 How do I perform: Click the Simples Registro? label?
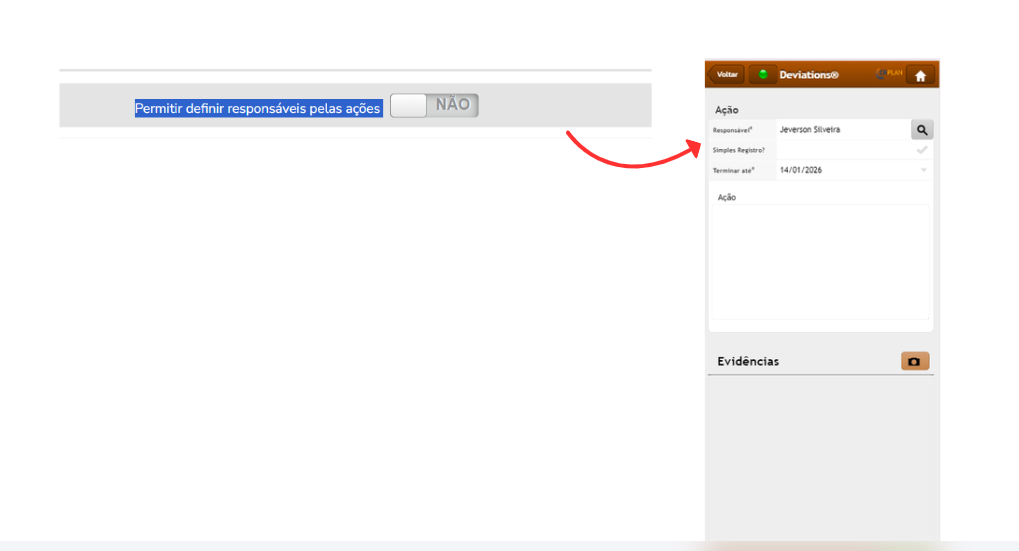point(738,150)
